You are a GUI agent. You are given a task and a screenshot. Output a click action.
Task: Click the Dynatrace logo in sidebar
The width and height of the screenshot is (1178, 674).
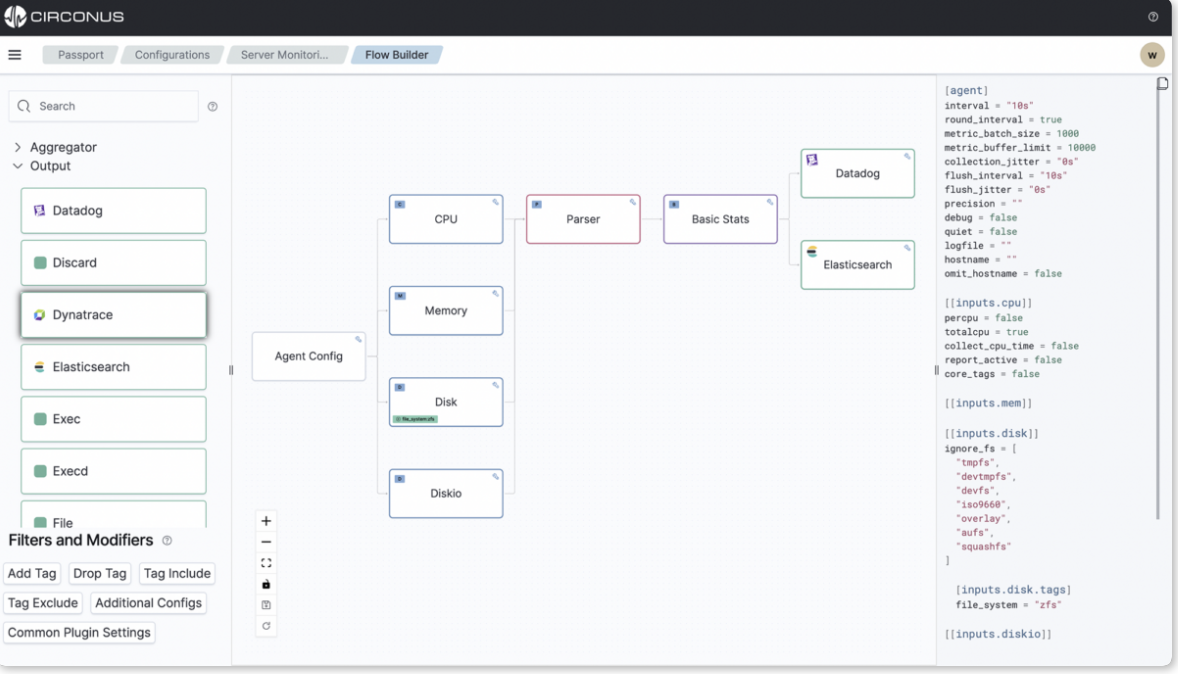(x=40, y=315)
